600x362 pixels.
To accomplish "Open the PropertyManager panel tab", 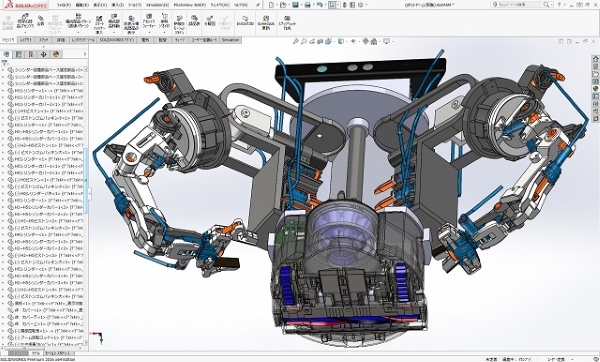I will [x=18, y=54].
